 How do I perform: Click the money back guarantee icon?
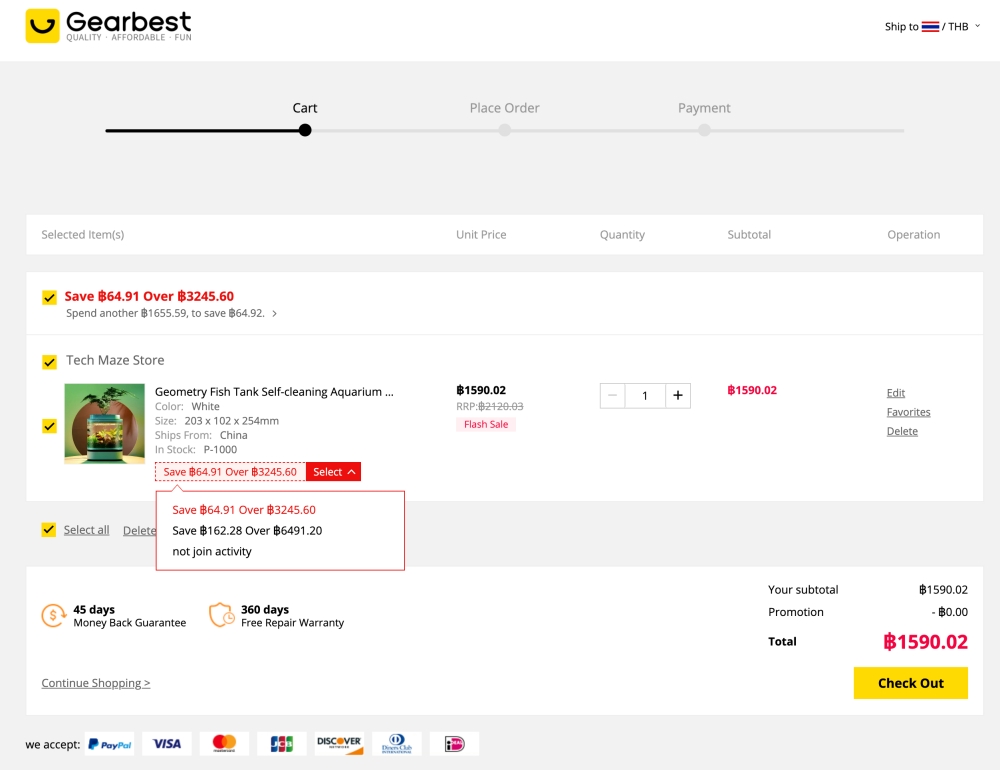coord(54,616)
